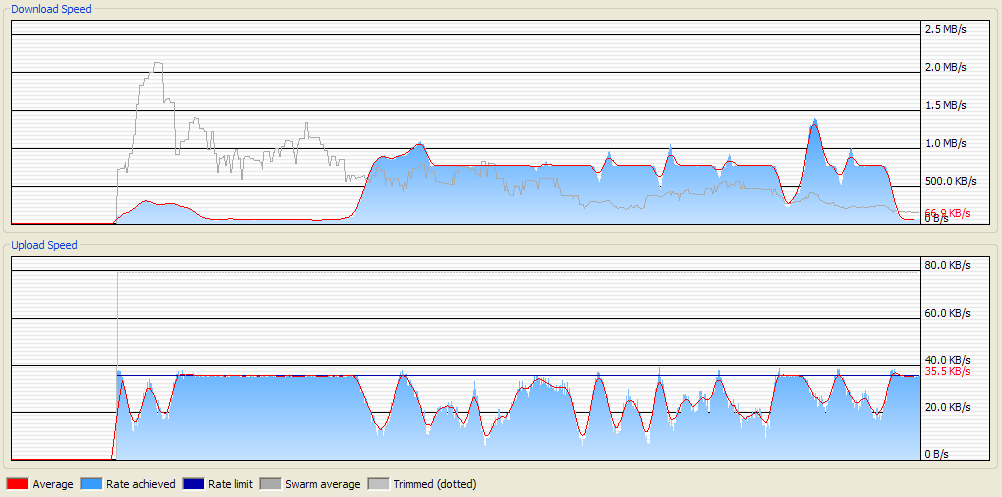Select the Swarm average legend label

[x=323, y=484]
